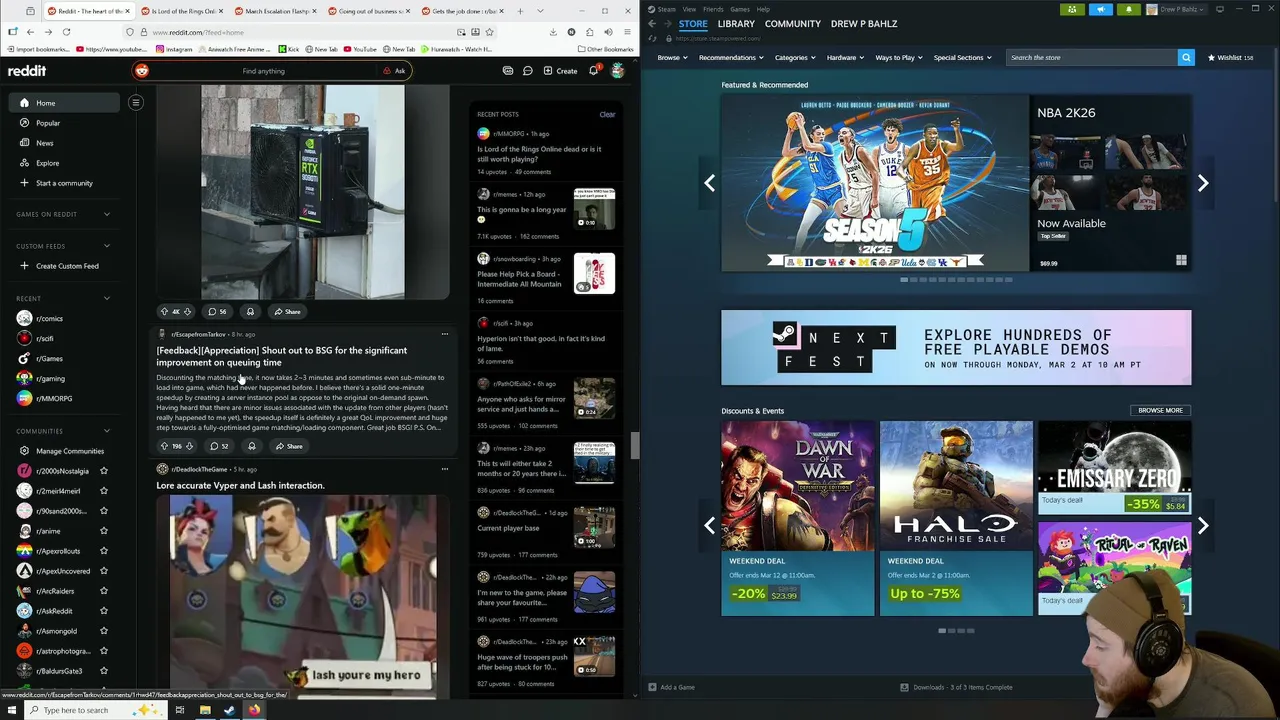Reload the Steam store page
The width and height of the screenshot is (1280, 720).
653,38
